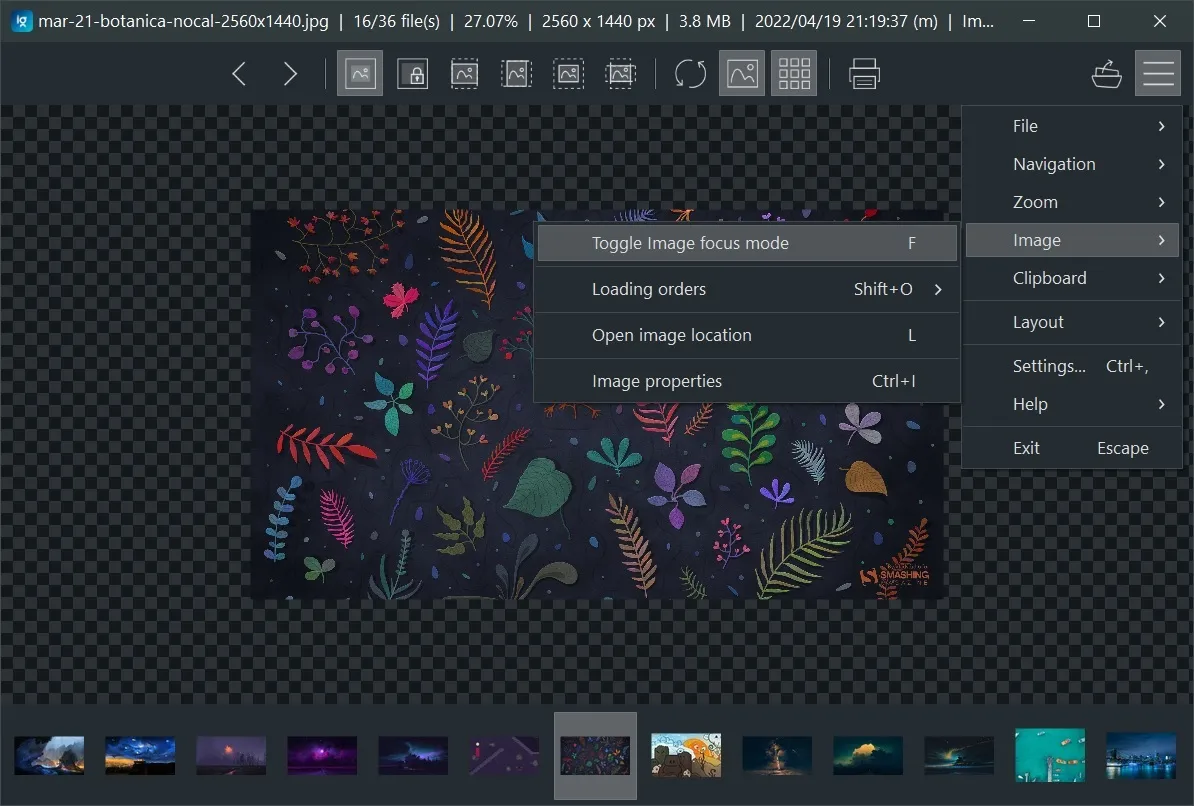Select Scale to fit zoom mode
This screenshot has width=1194, height=806.
pos(568,74)
